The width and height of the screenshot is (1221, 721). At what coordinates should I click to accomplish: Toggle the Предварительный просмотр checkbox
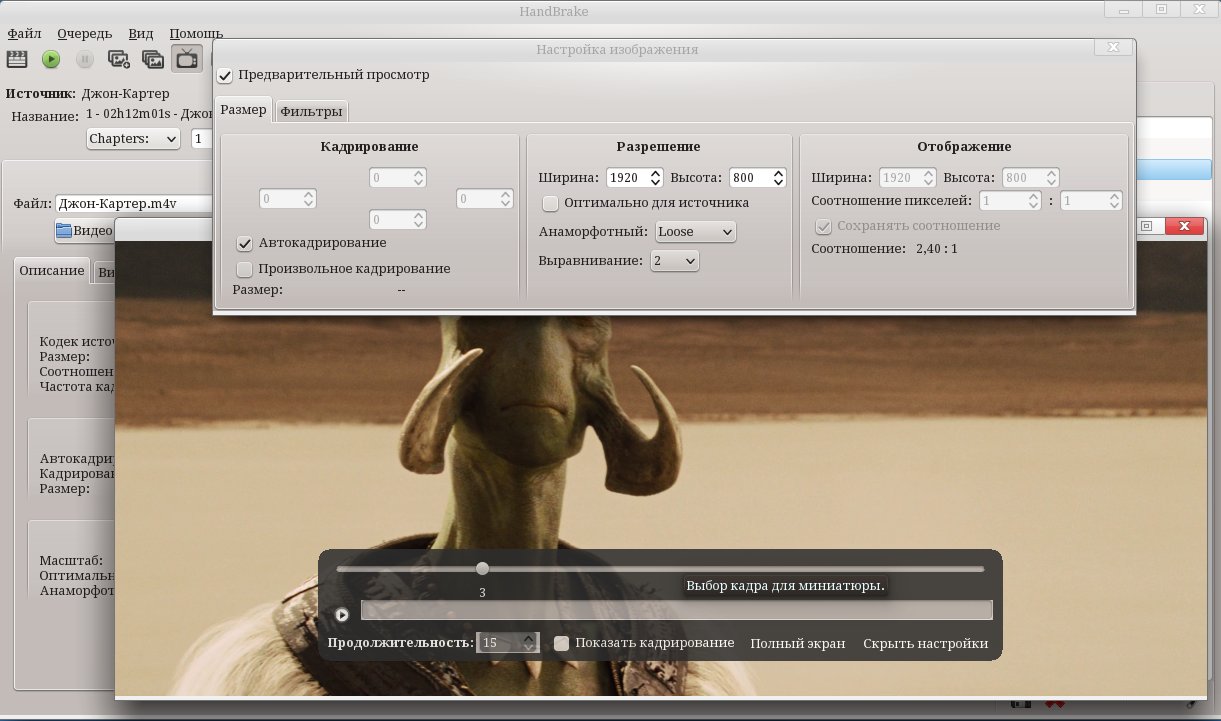[x=225, y=75]
